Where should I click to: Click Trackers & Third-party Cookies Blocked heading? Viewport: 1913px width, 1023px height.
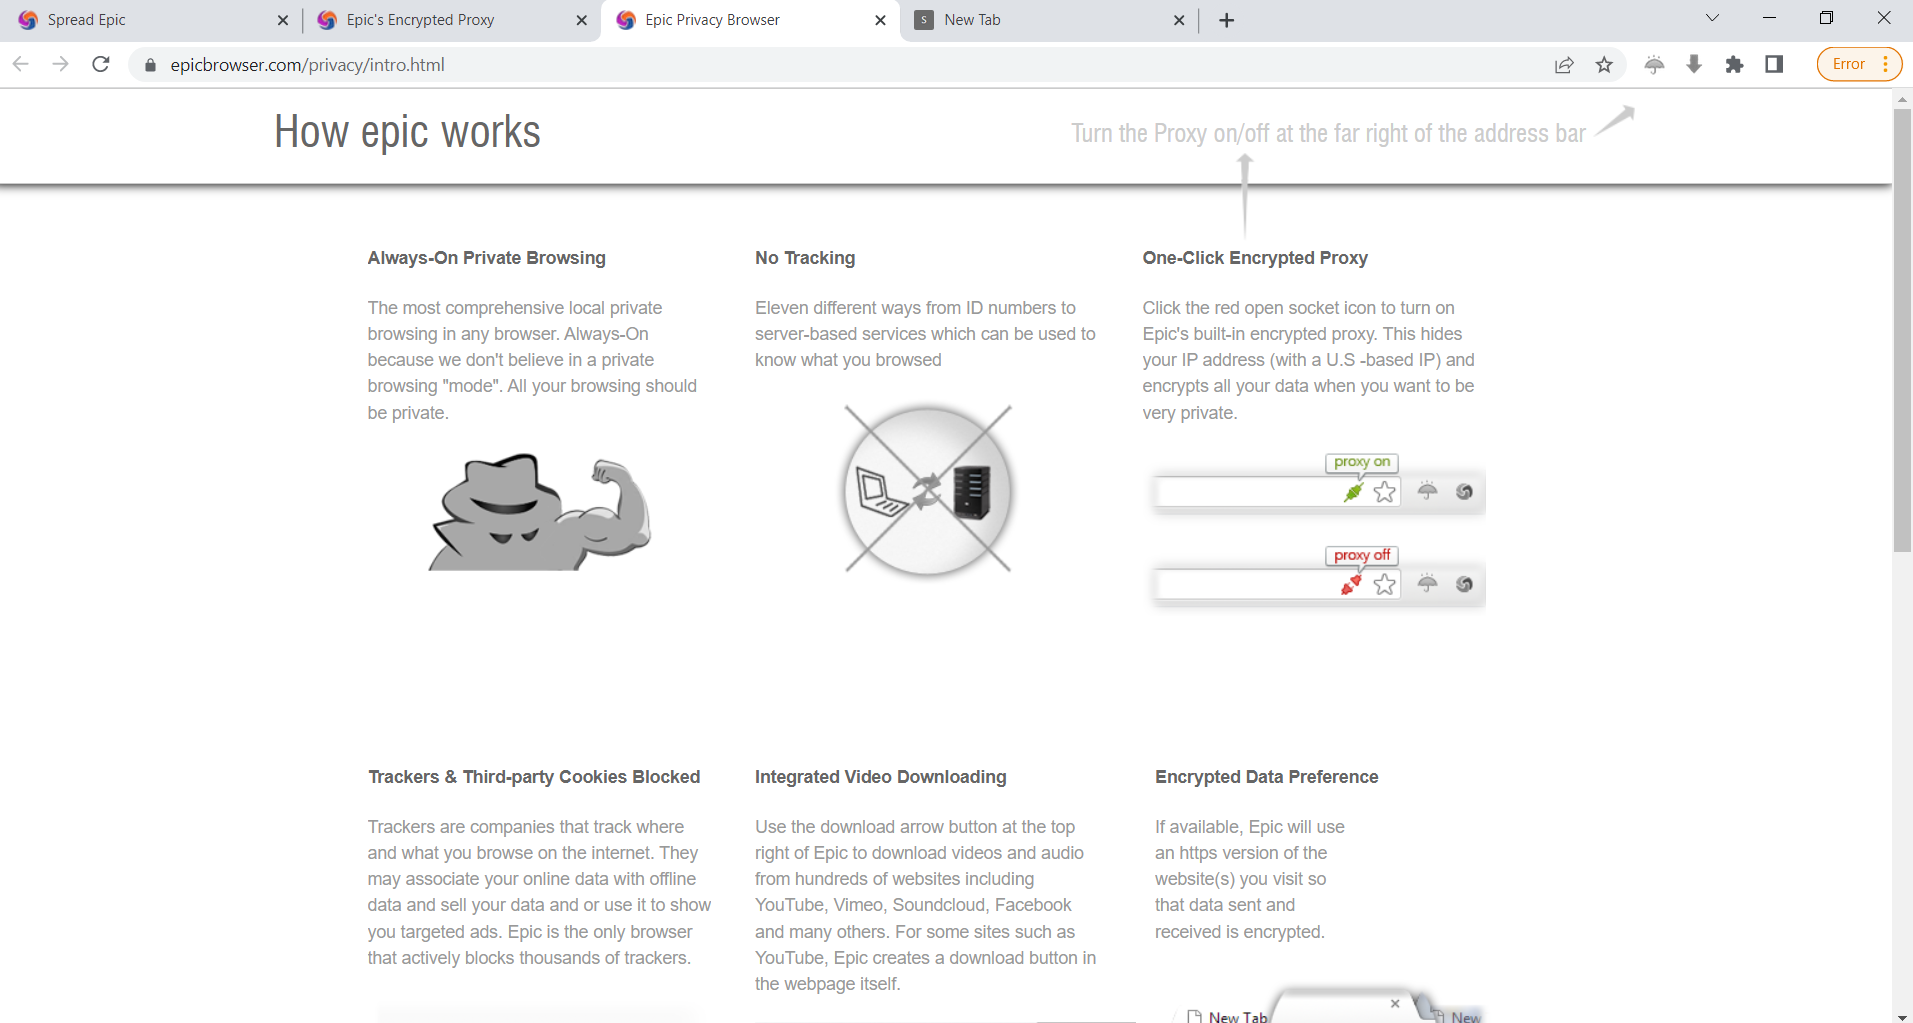(x=534, y=777)
